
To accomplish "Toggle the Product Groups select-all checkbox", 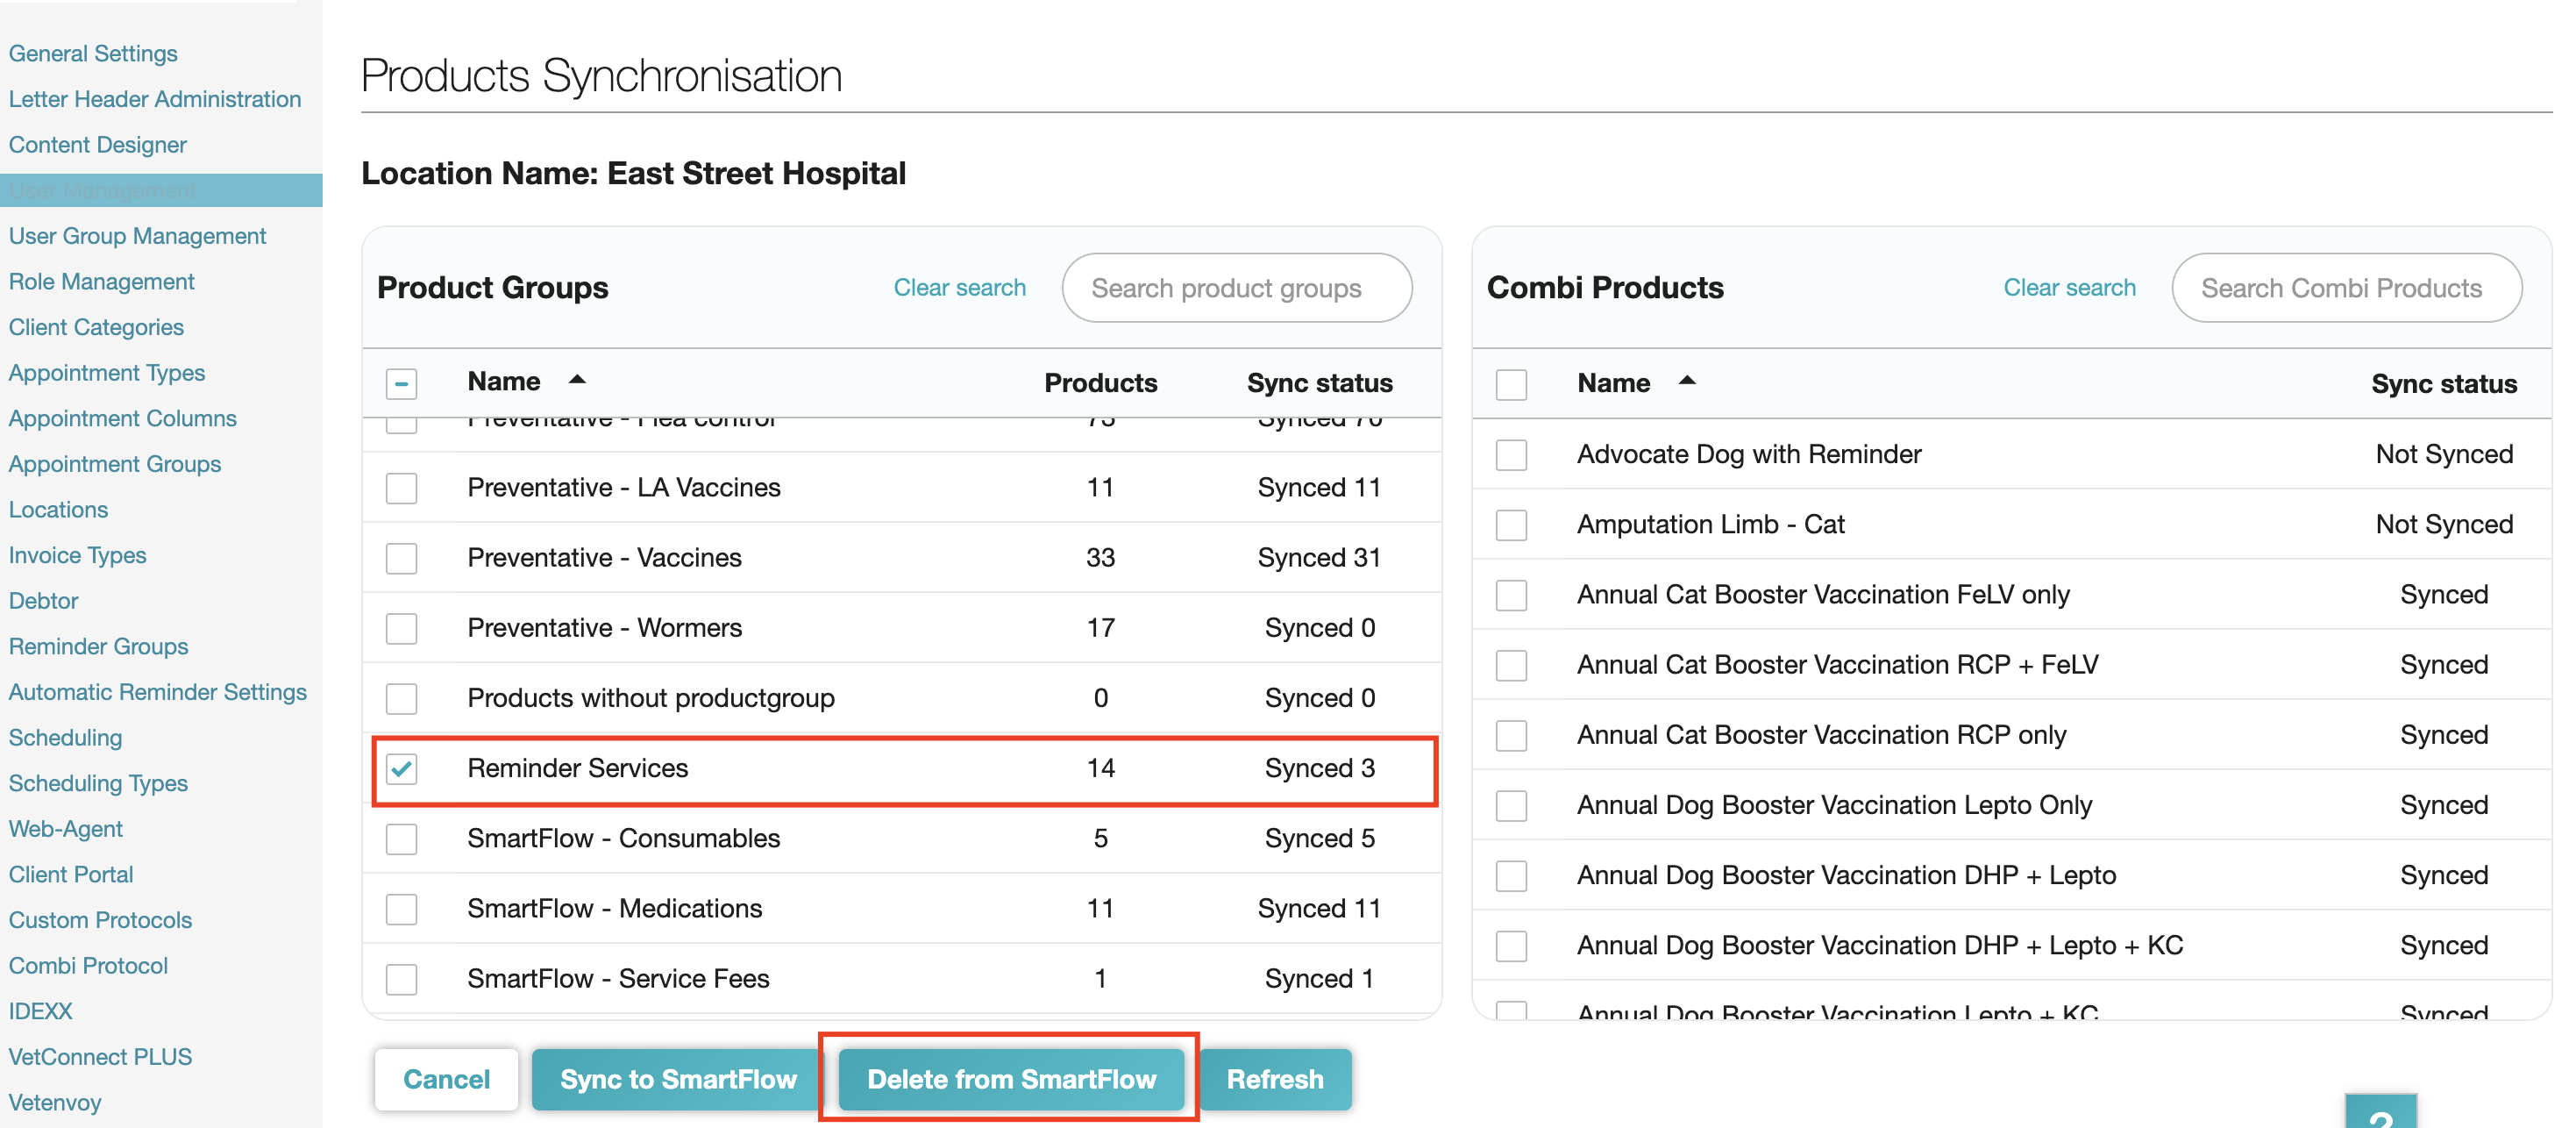I will [x=402, y=383].
